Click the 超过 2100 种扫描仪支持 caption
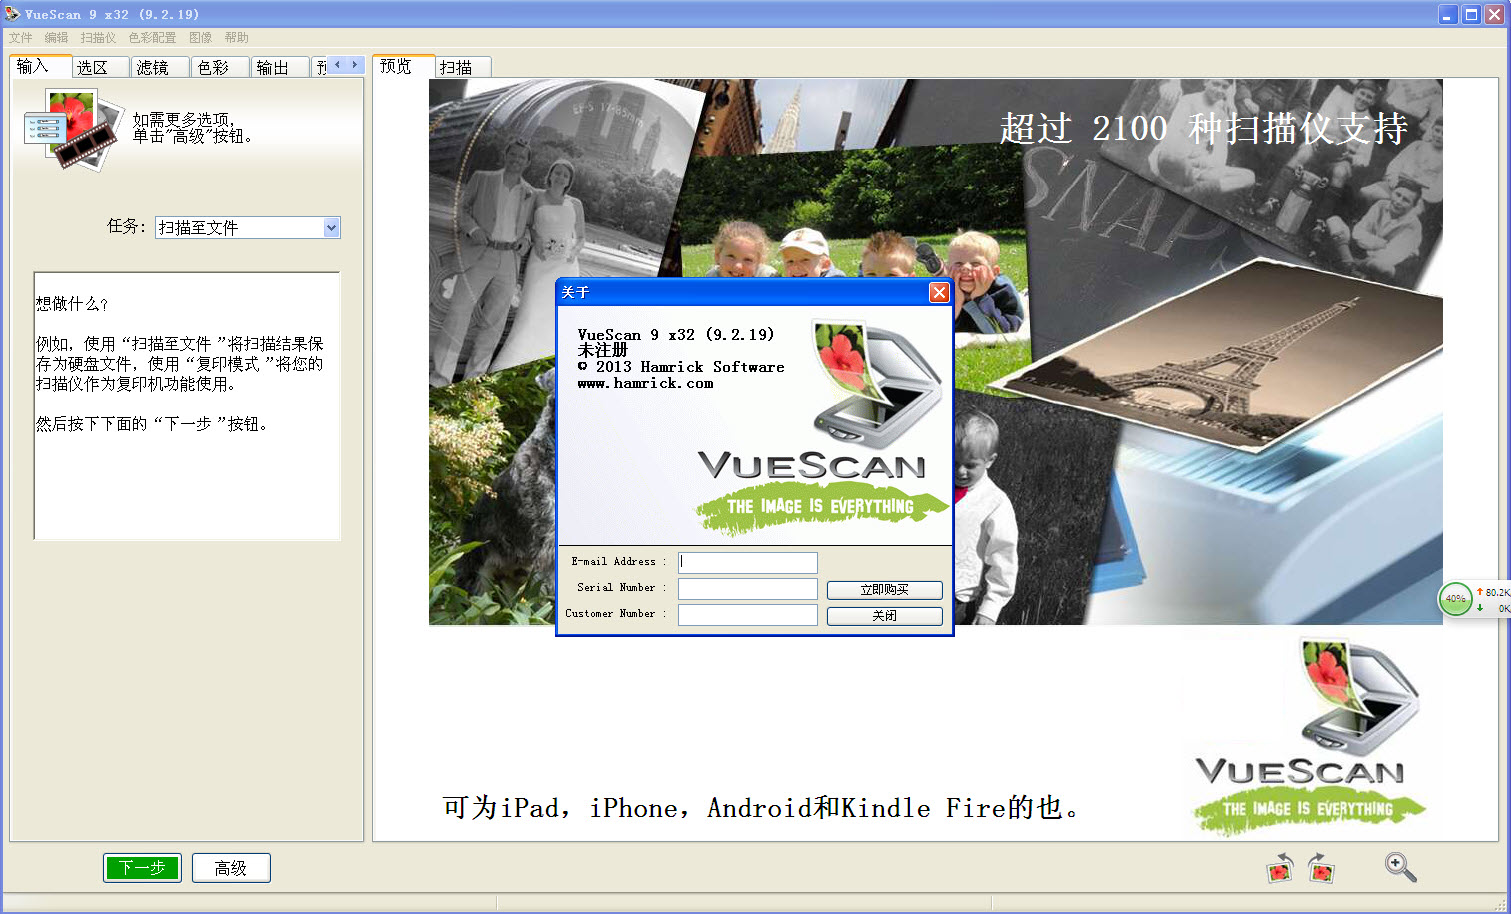Image resolution: width=1511 pixels, height=914 pixels. [1204, 128]
